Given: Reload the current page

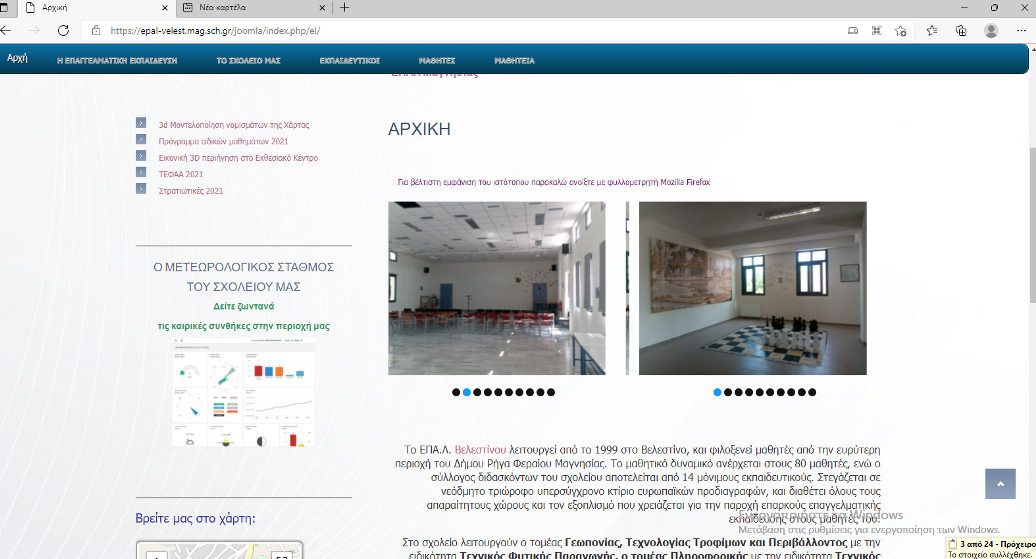Looking at the screenshot, I should [63, 30].
